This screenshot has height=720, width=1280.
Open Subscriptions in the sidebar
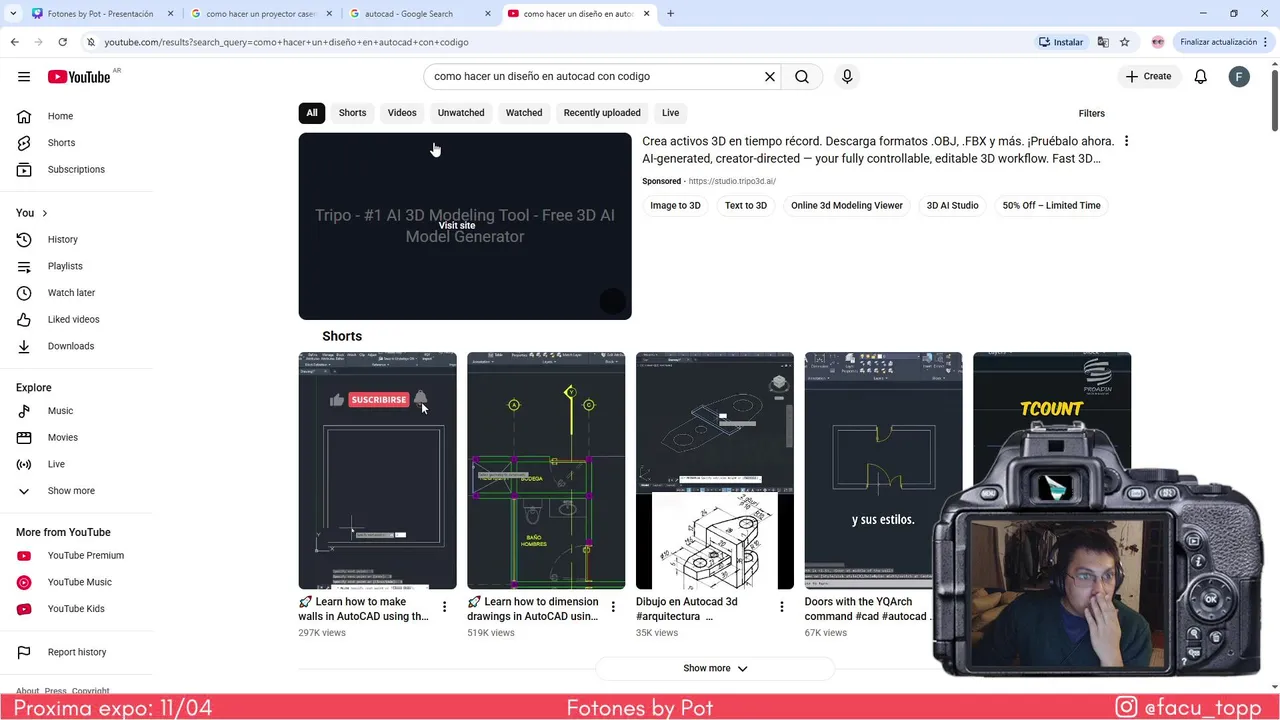(x=76, y=169)
